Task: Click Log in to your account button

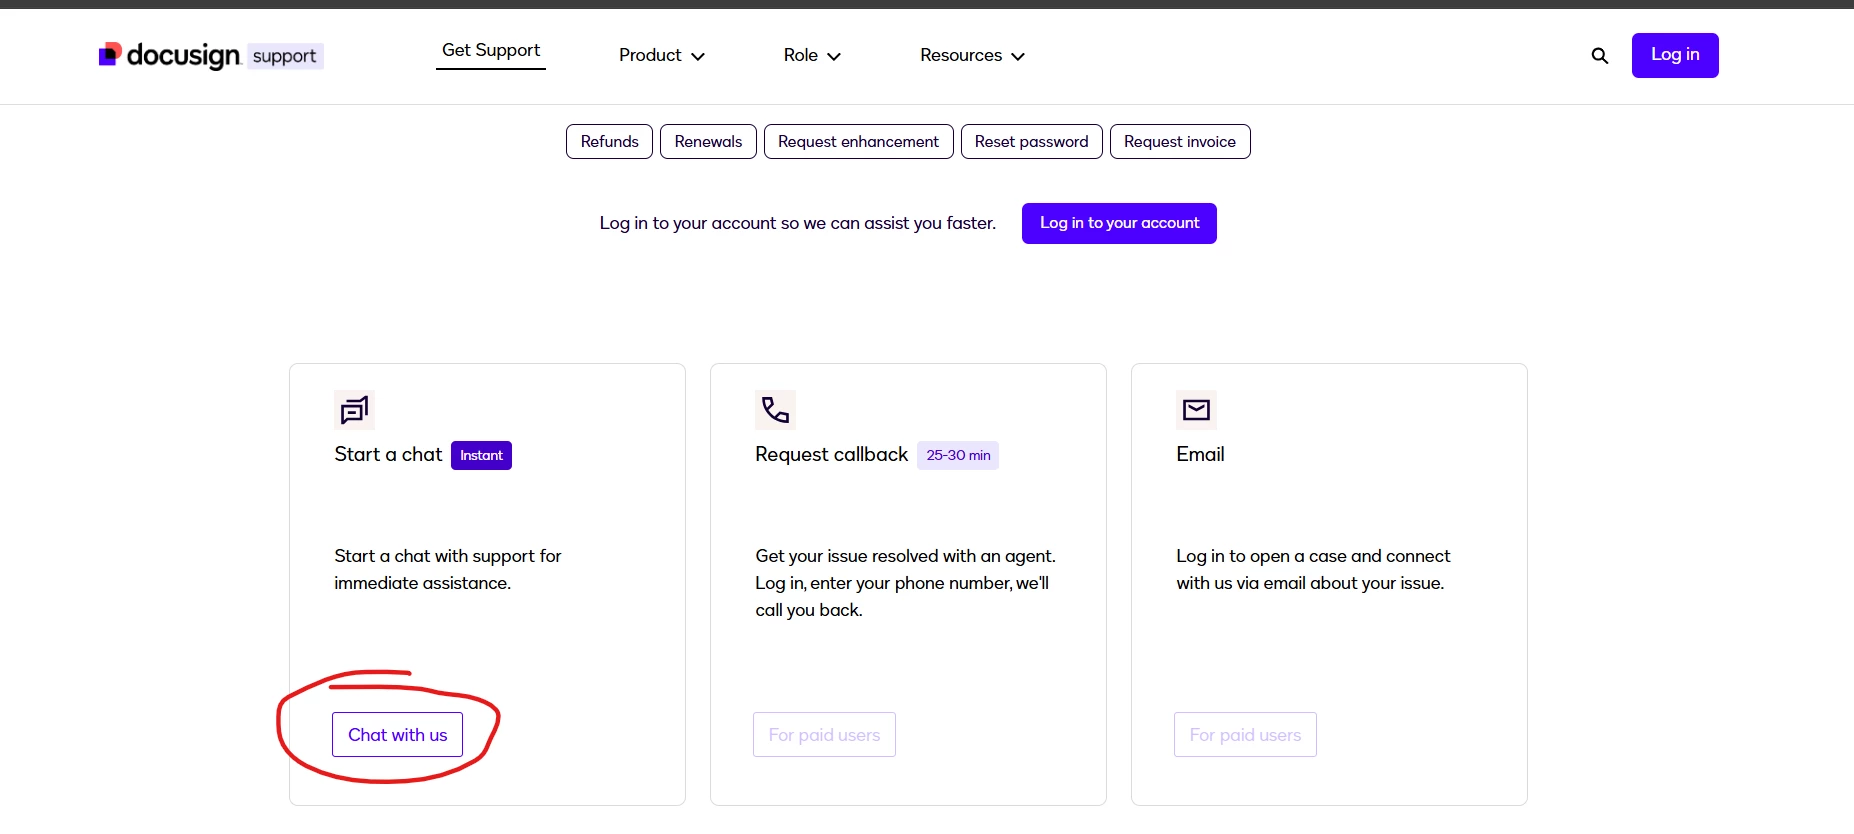Action: (1119, 223)
